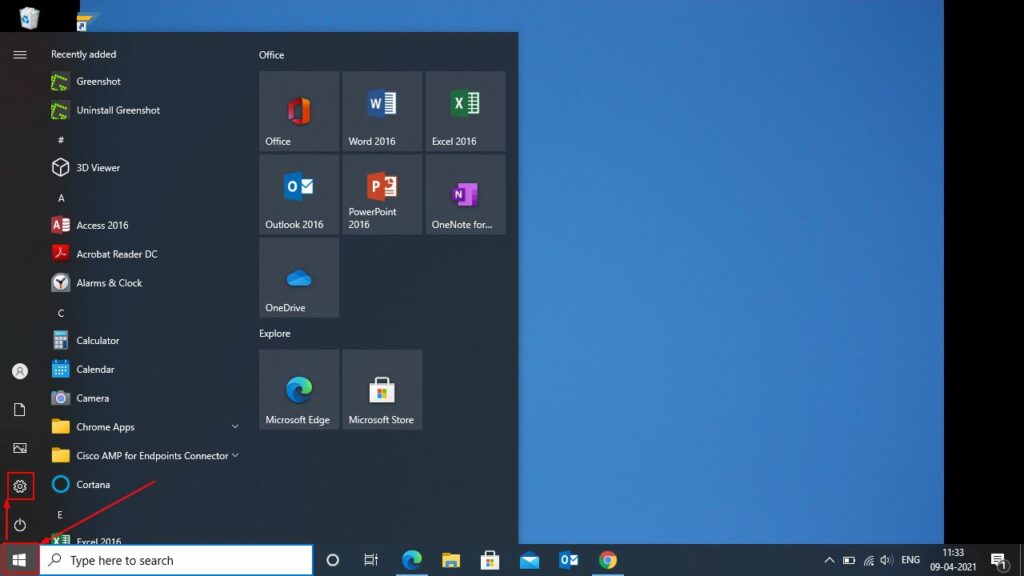
Task: Open Alarms & Clock from the list
Action: click(x=105, y=282)
